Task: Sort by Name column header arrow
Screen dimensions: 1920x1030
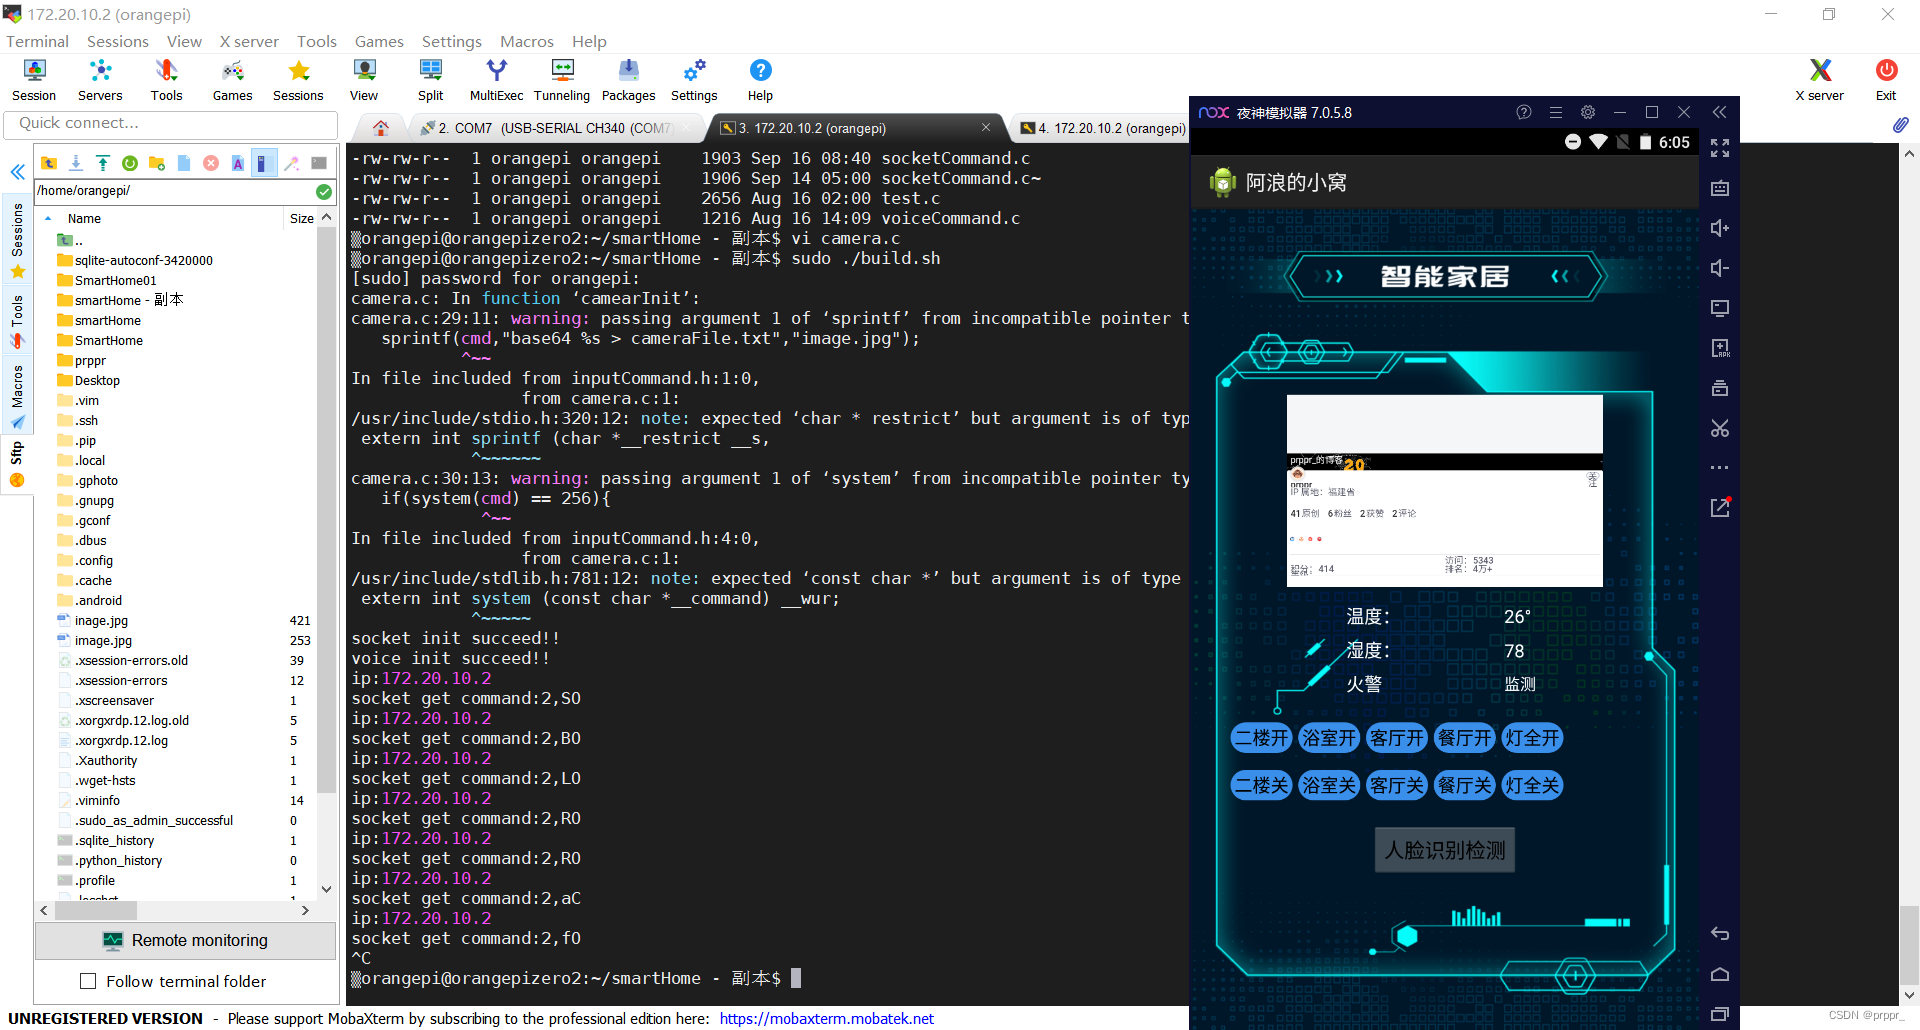Action: [48, 218]
